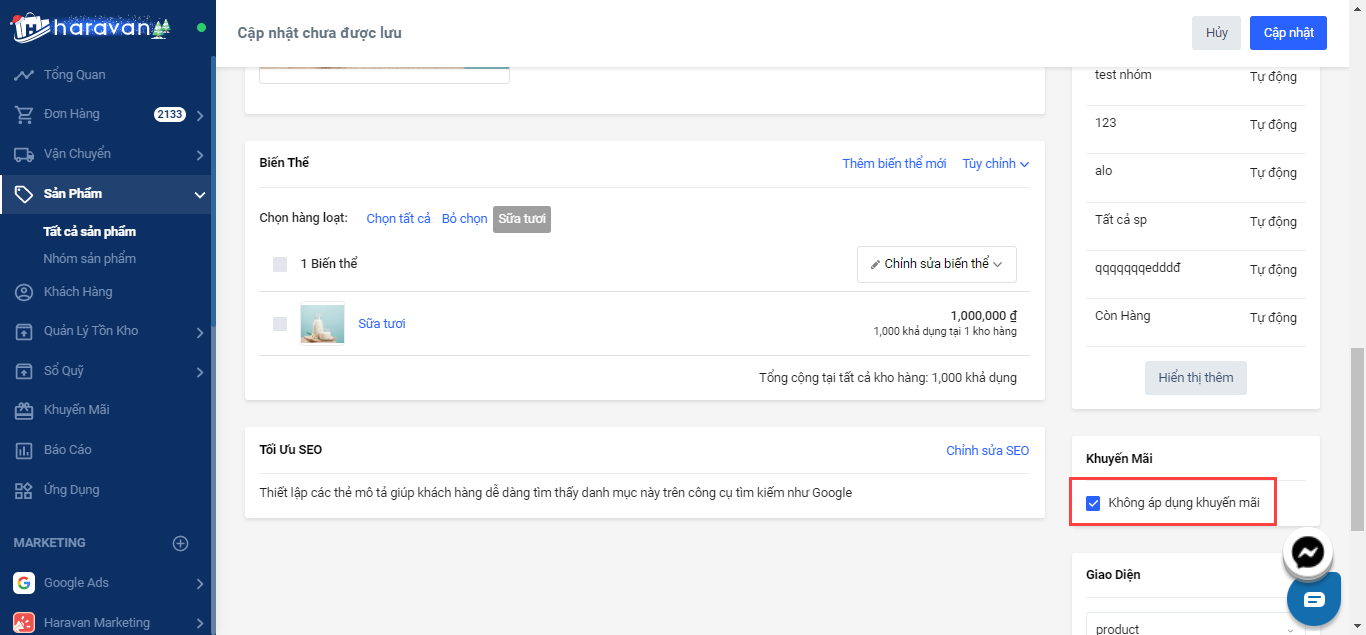Click the Báo Cáo chart icon
This screenshot has width=1366, height=635.
[x=24, y=450]
